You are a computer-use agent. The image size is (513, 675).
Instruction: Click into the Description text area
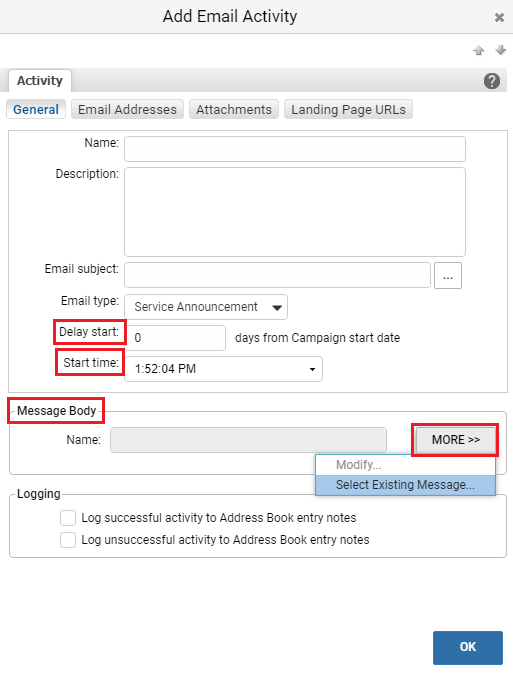pyautogui.click(x=295, y=212)
